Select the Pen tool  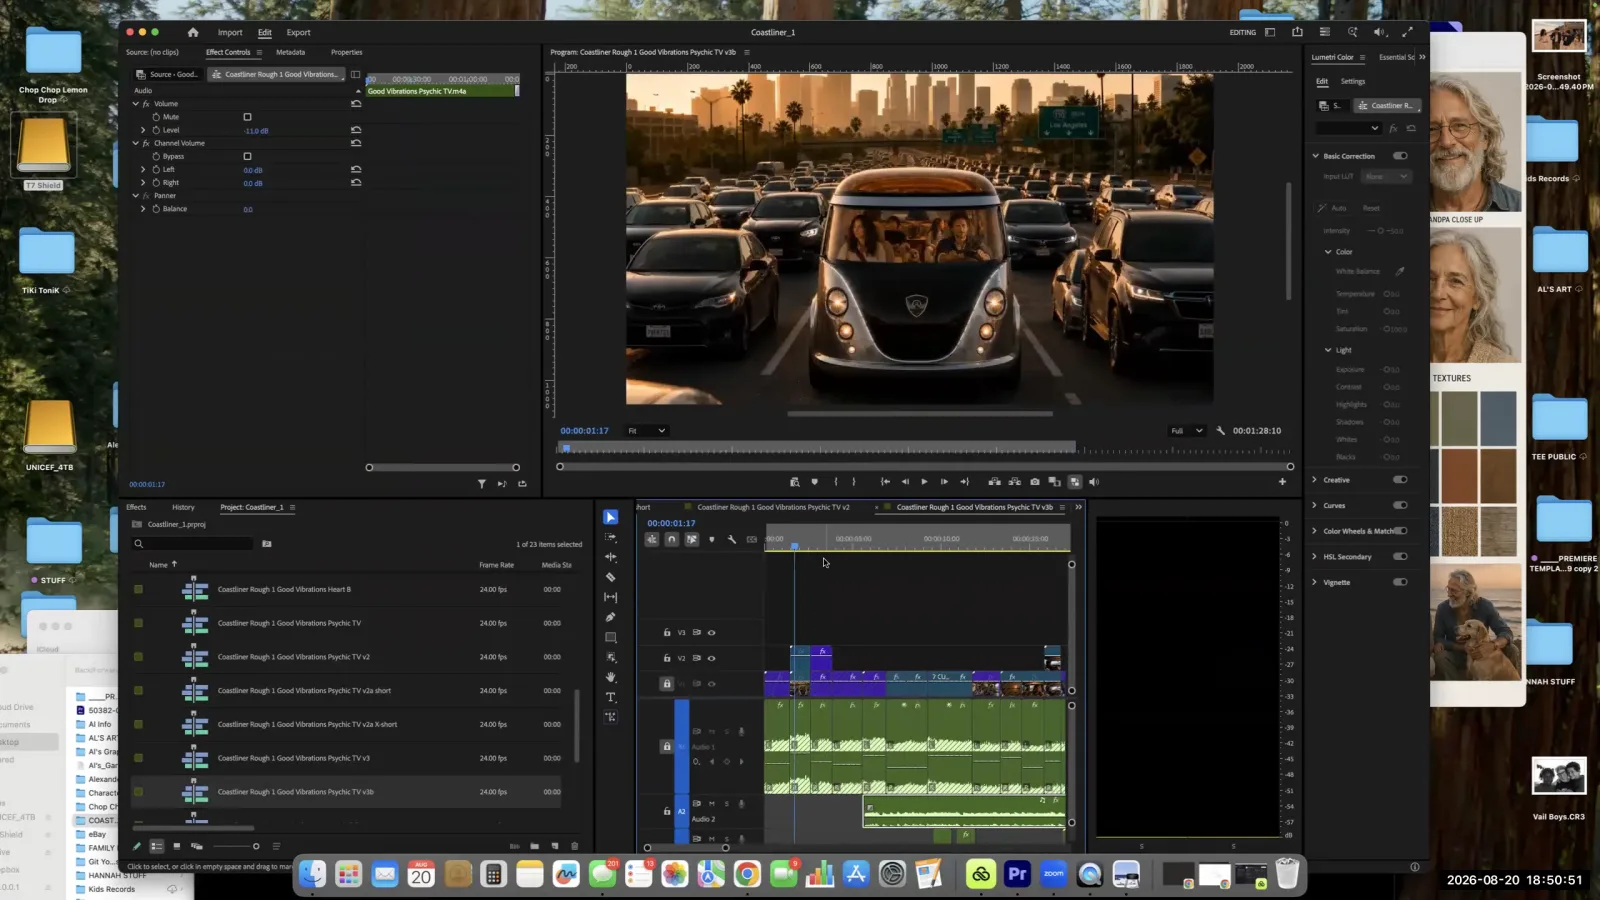pos(611,617)
